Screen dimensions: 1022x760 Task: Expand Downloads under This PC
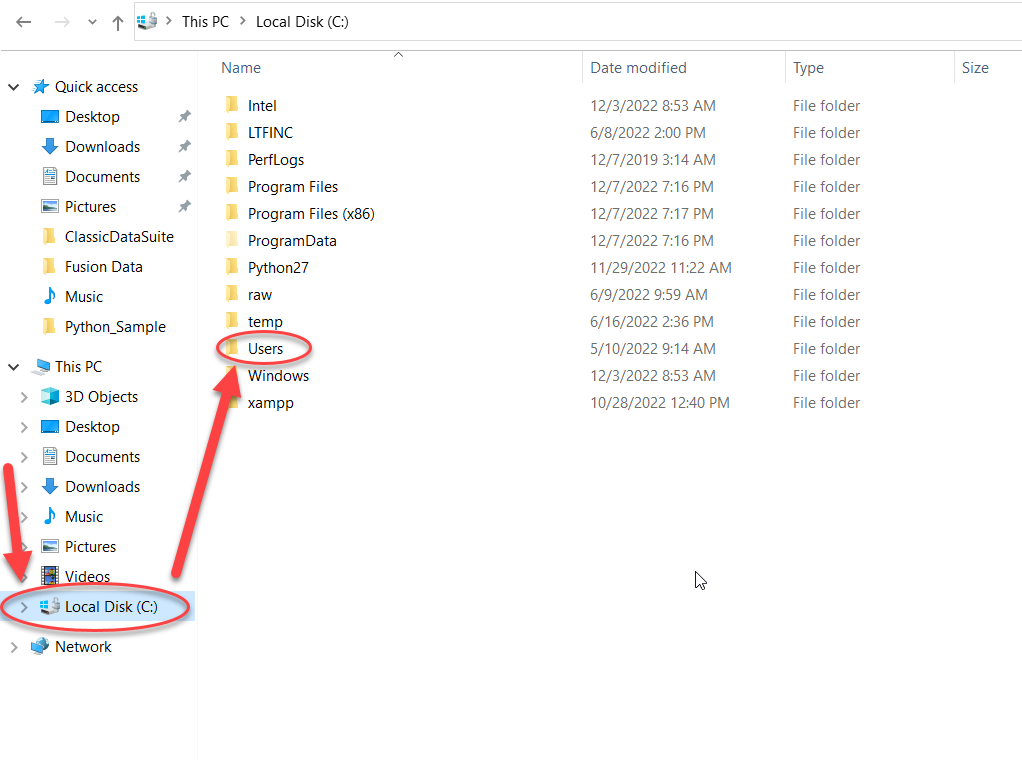click(x=24, y=487)
